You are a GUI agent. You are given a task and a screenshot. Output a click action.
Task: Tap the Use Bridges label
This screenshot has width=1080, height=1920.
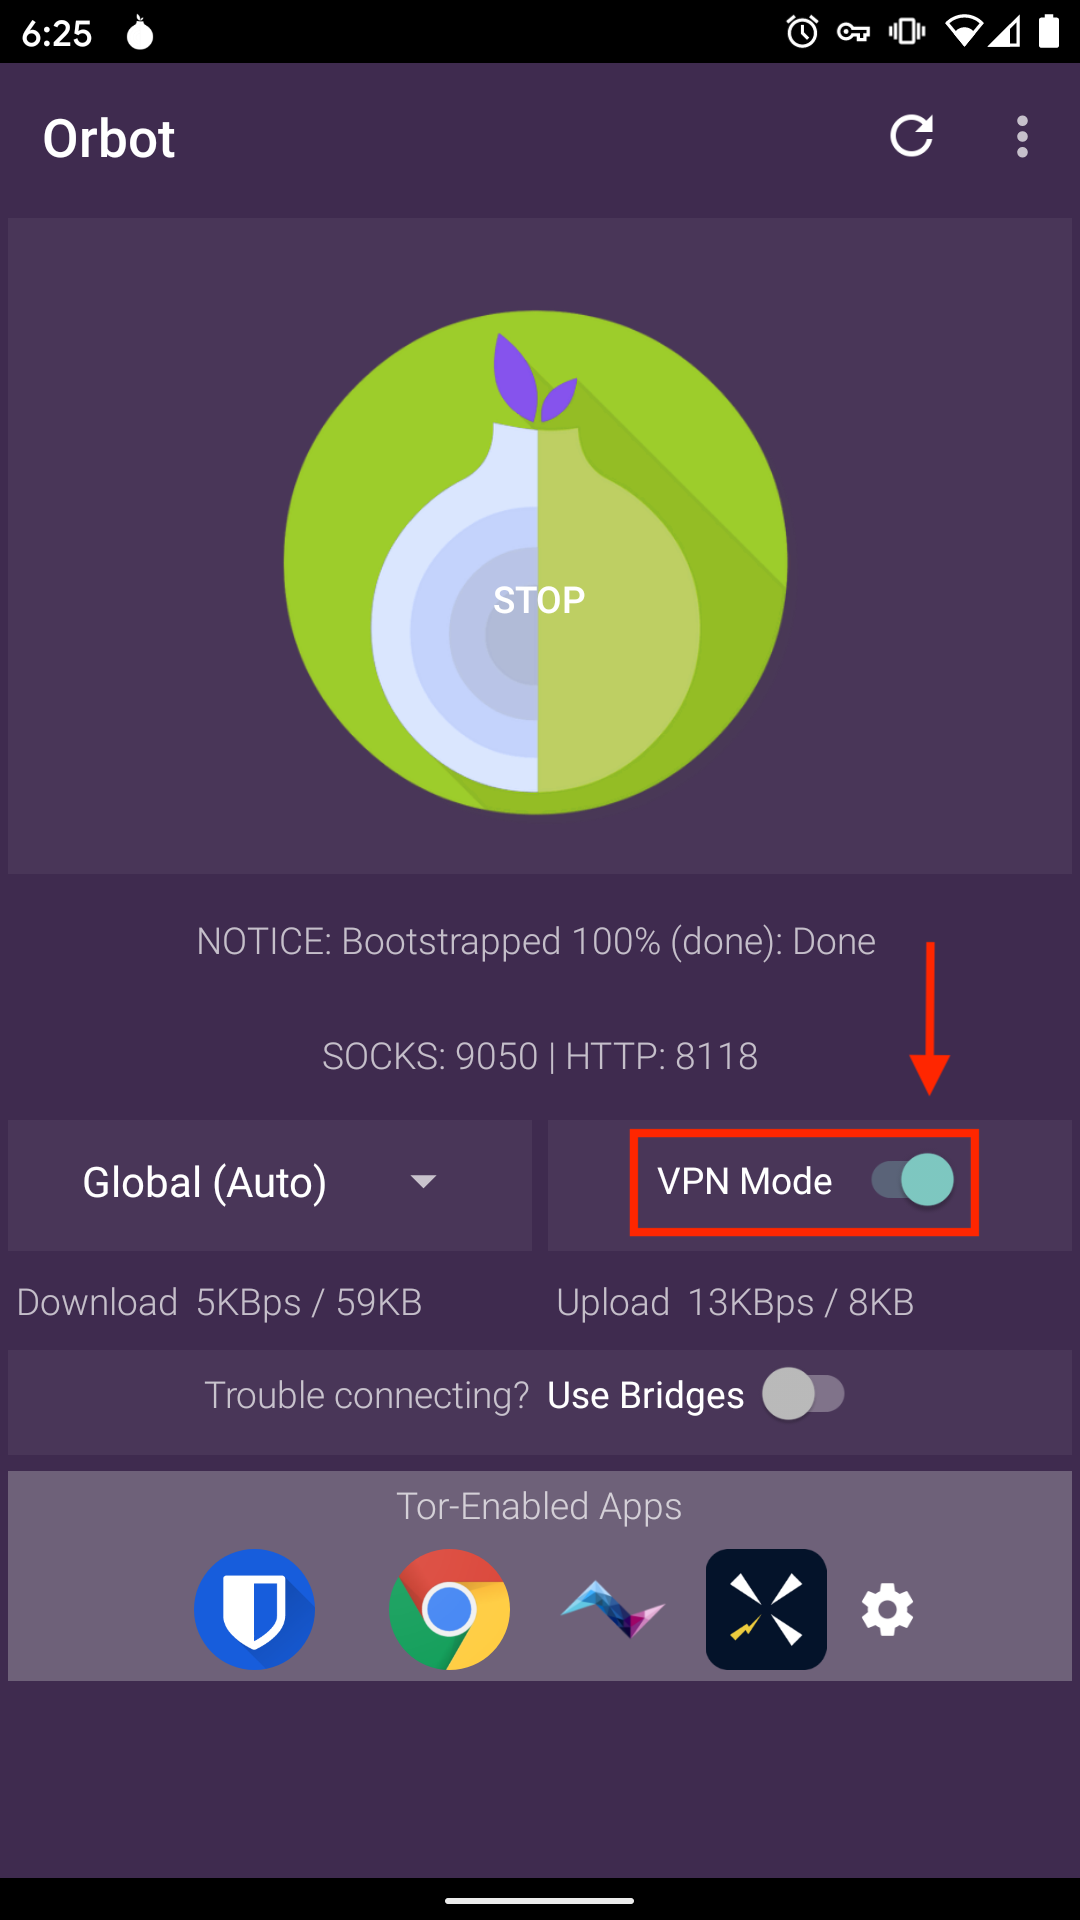pyautogui.click(x=646, y=1395)
